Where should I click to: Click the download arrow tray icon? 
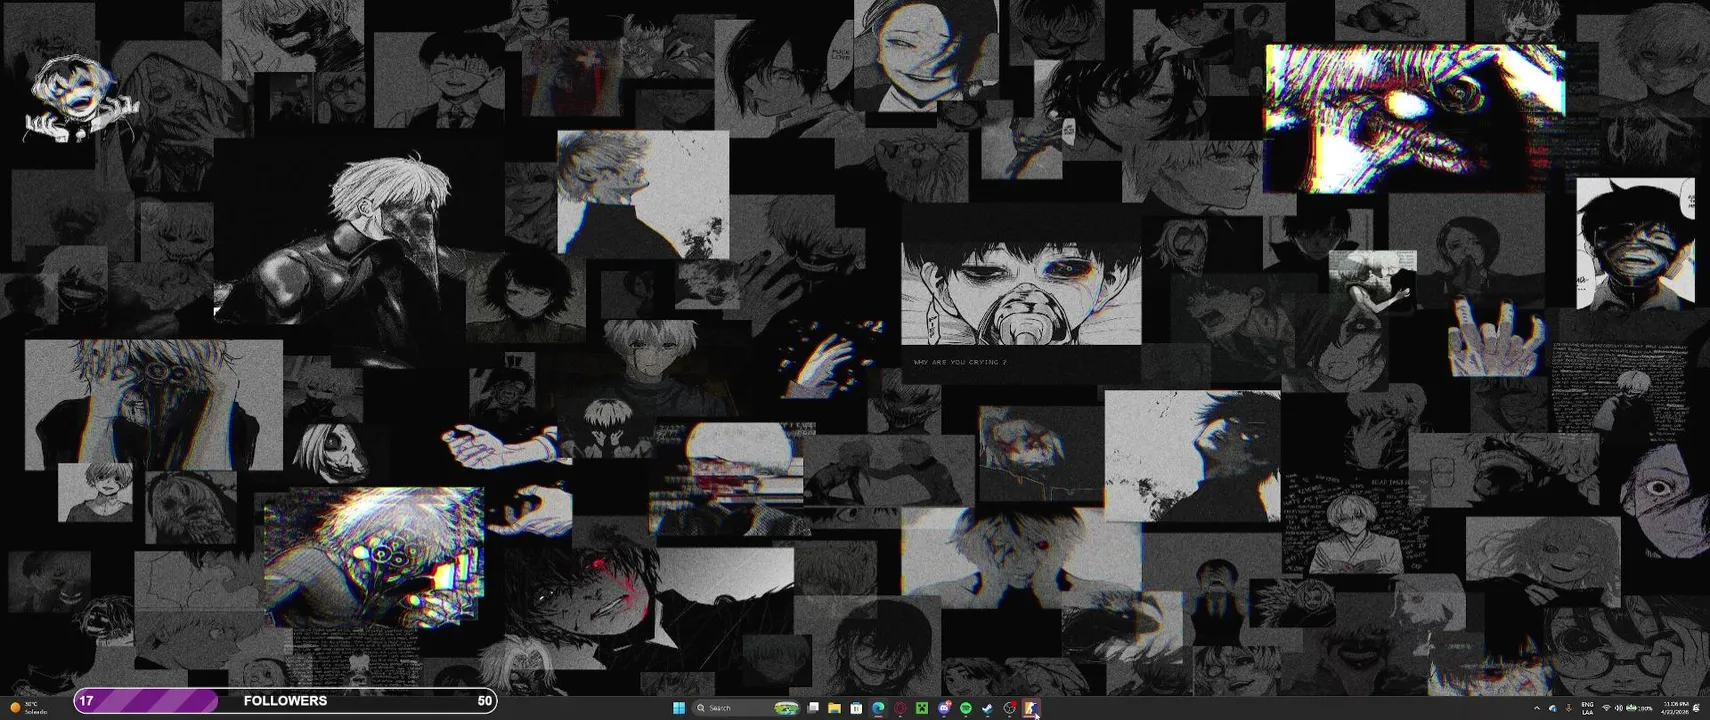pyautogui.click(x=1568, y=708)
